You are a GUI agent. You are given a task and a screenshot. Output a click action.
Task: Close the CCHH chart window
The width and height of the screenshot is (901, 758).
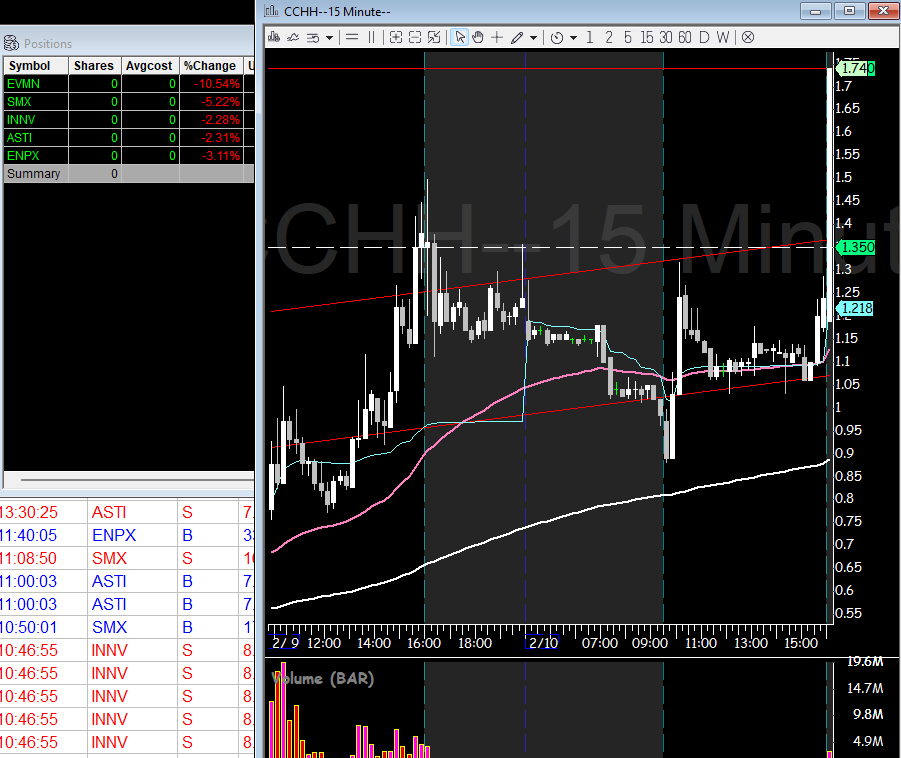tap(883, 11)
